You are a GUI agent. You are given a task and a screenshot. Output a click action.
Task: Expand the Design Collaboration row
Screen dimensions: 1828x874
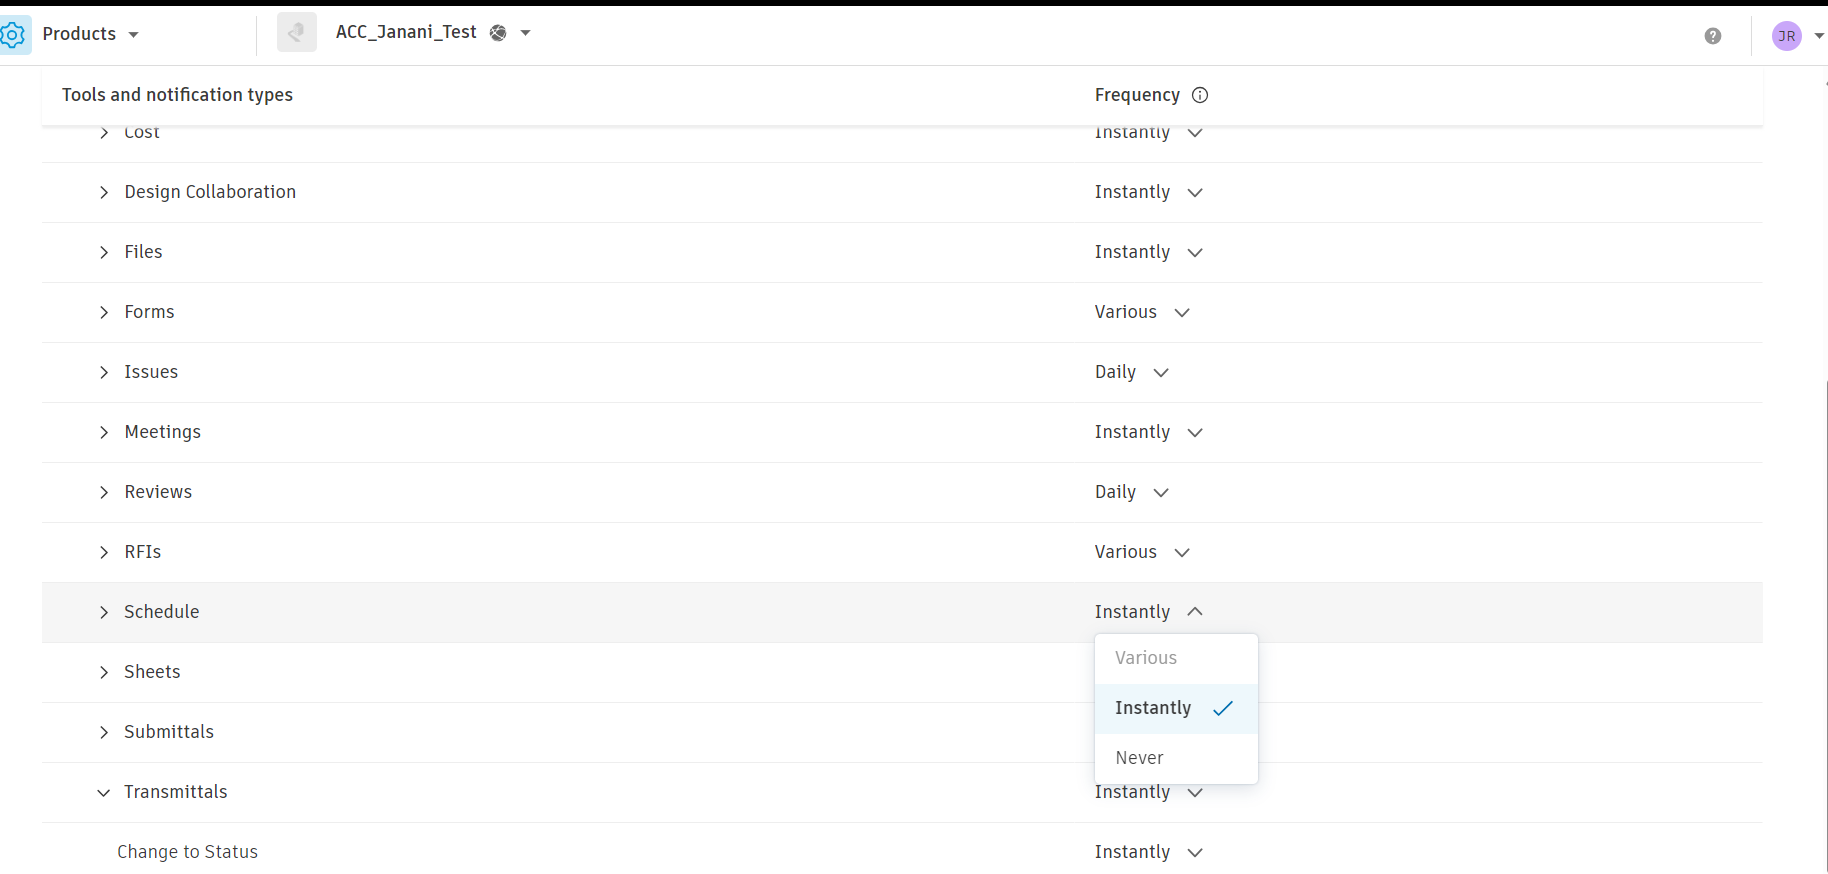tap(104, 192)
